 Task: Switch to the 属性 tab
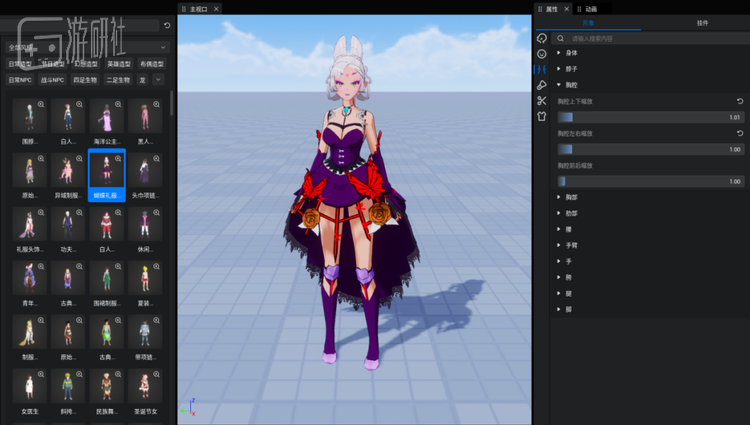click(551, 9)
